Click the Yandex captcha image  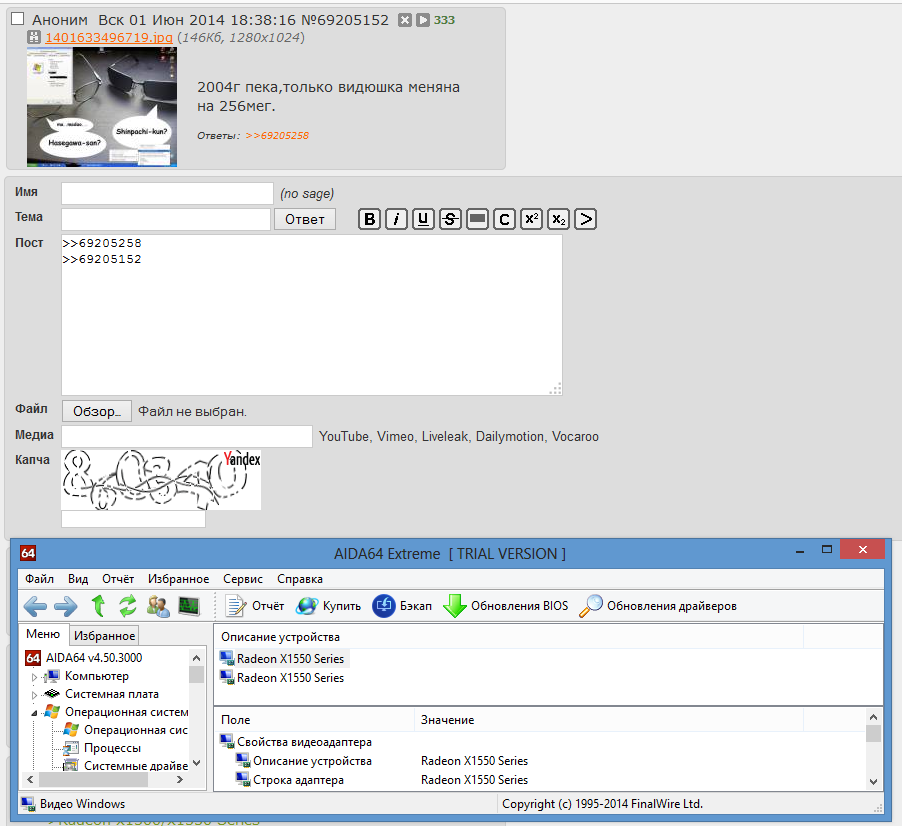[161, 480]
